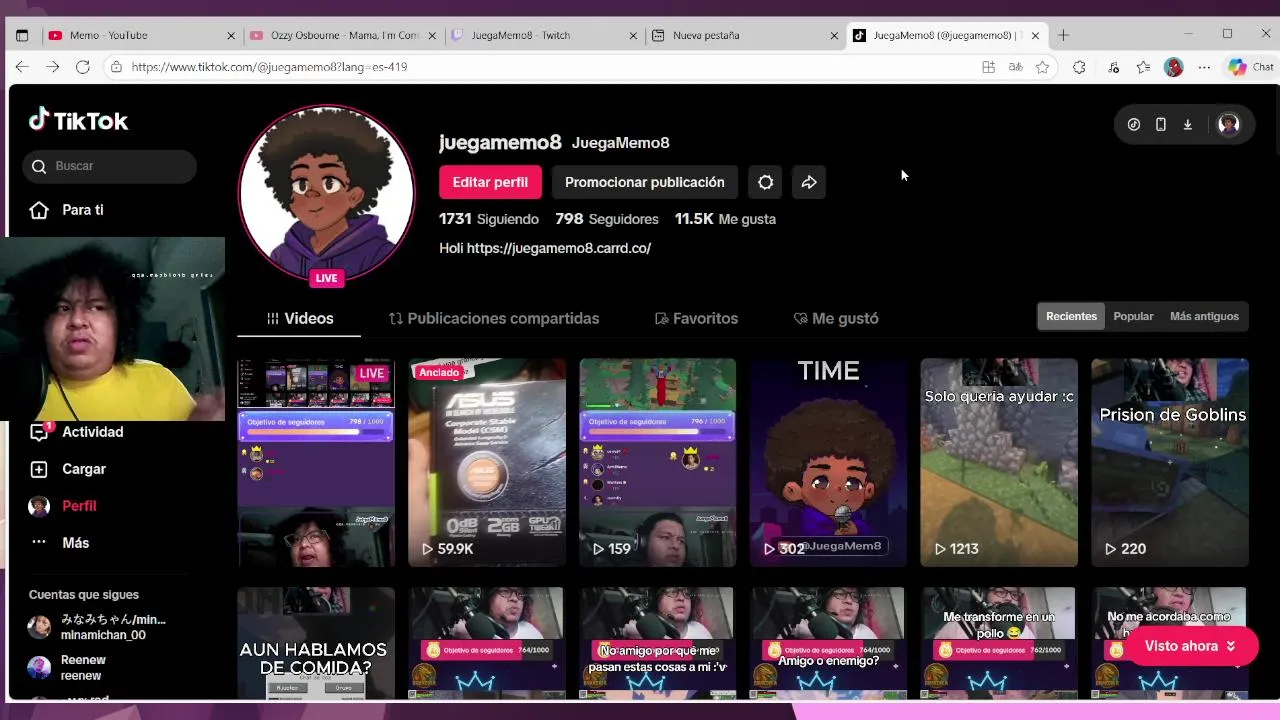The width and height of the screenshot is (1280, 720).
Task: Click Promocionar publicación button
Action: tap(645, 182)
